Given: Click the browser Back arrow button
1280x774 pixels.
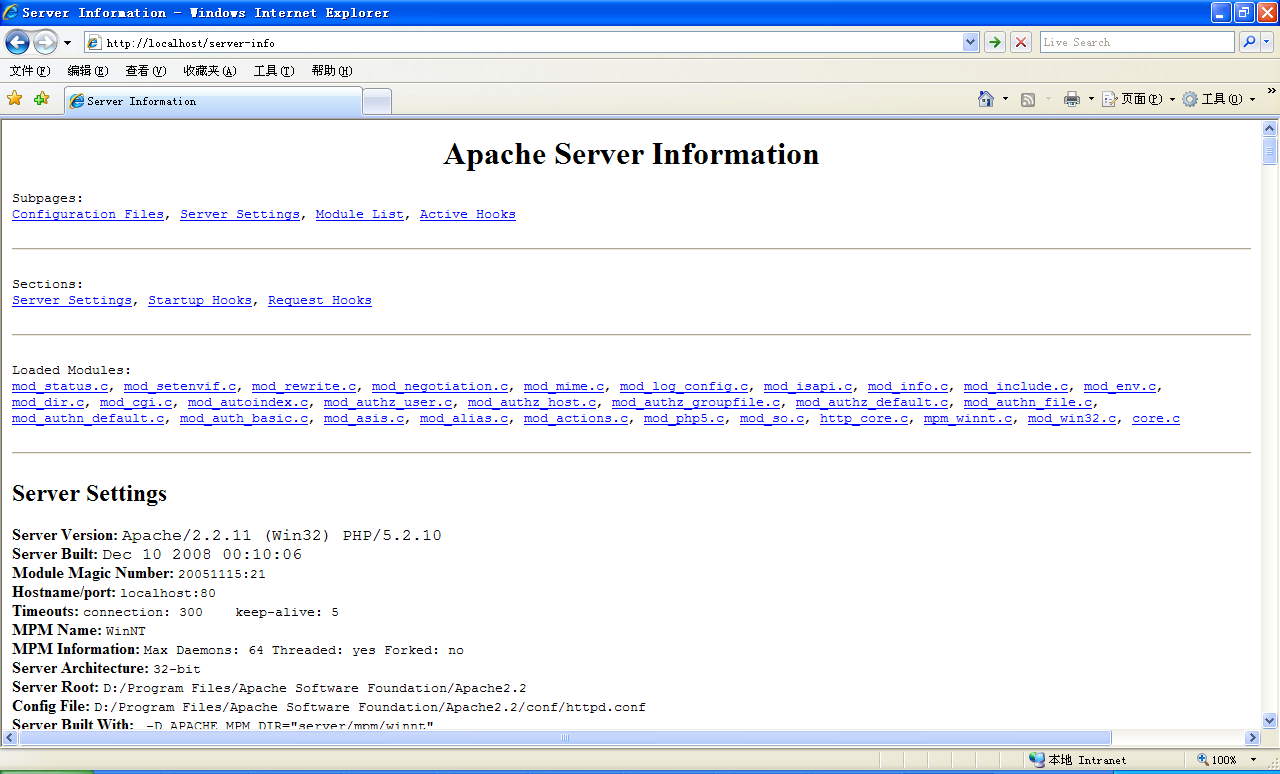Looking at the screenshot, I should coord(17,42).
